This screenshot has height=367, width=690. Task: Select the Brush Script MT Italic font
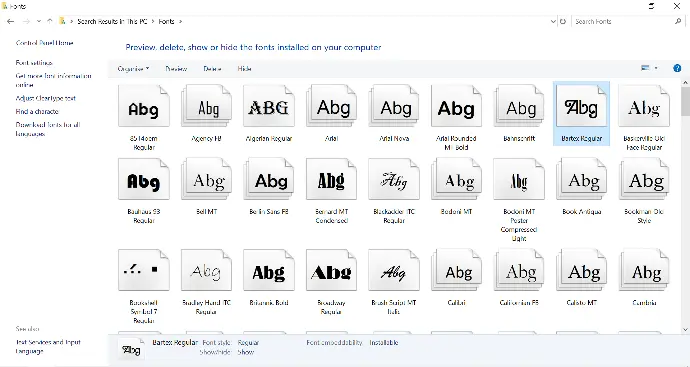pyautogui.click(x=394, y=270)
